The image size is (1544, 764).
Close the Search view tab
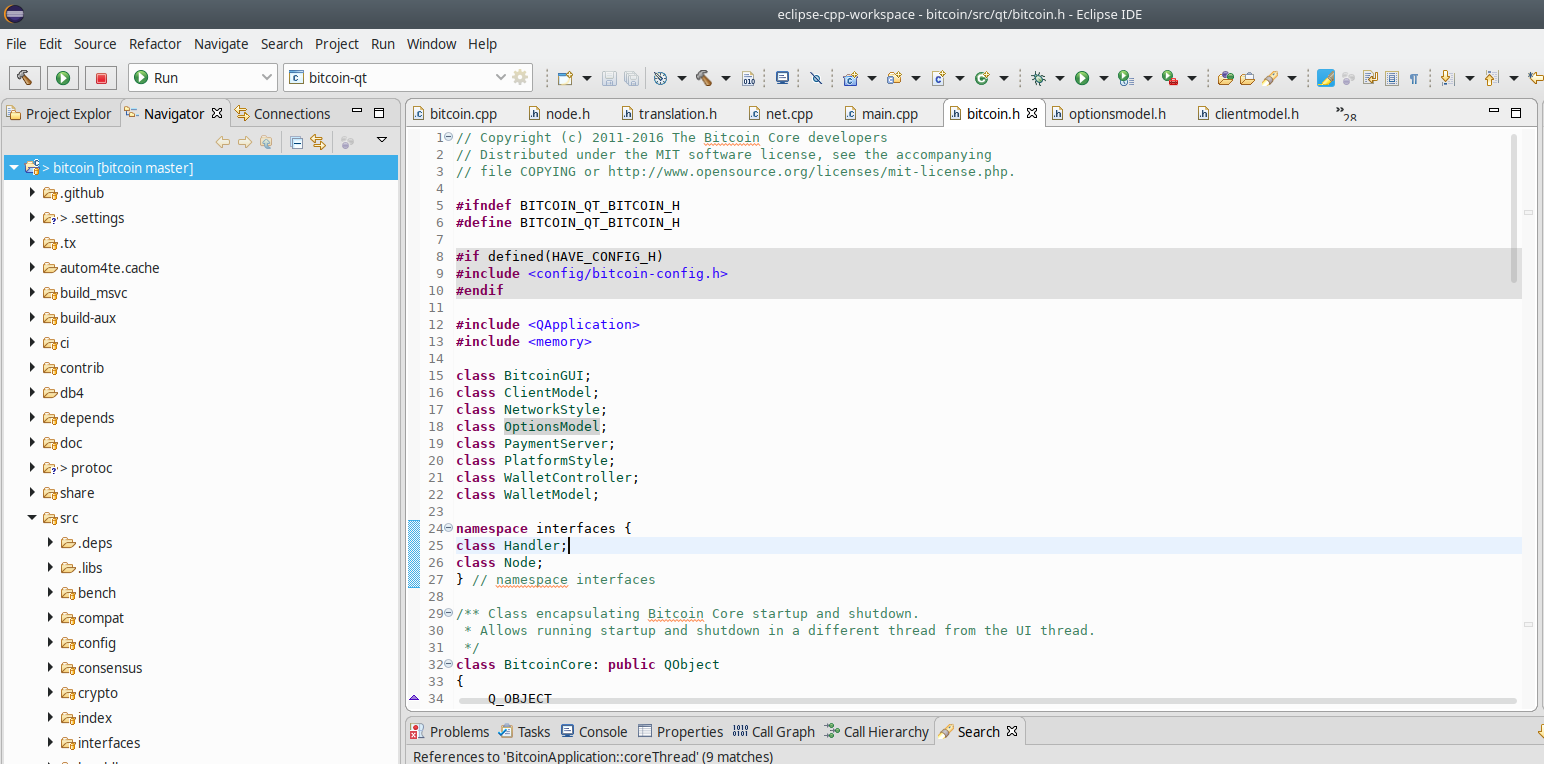pos(1012,731)
